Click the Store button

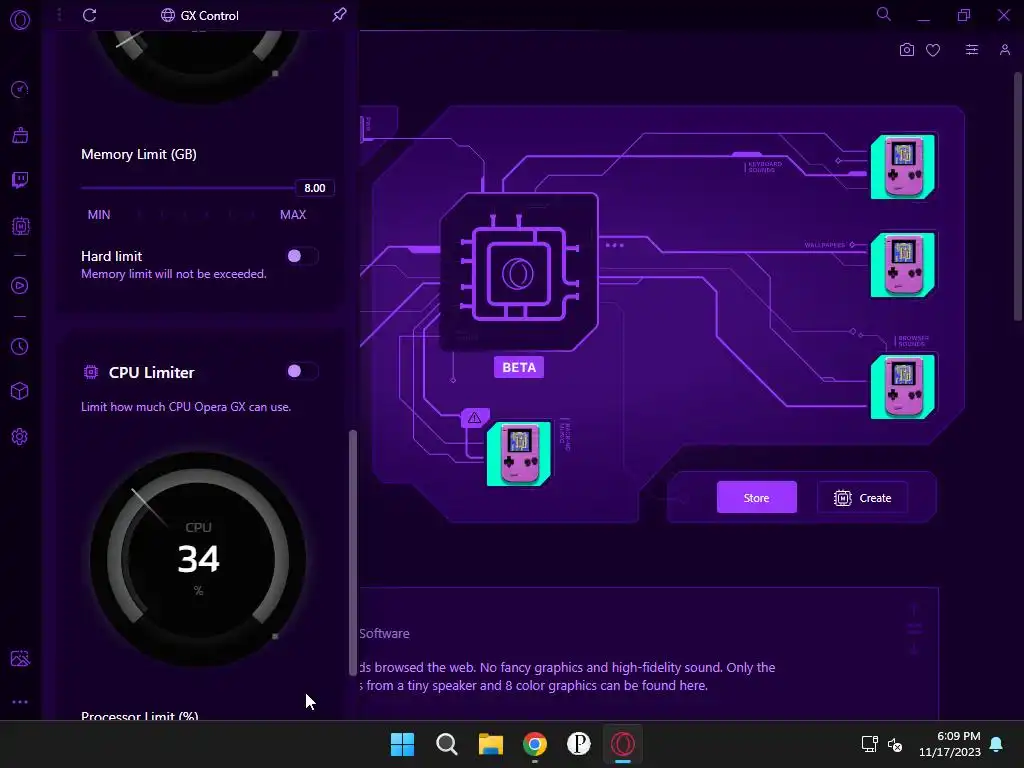[x=756, y=498]
